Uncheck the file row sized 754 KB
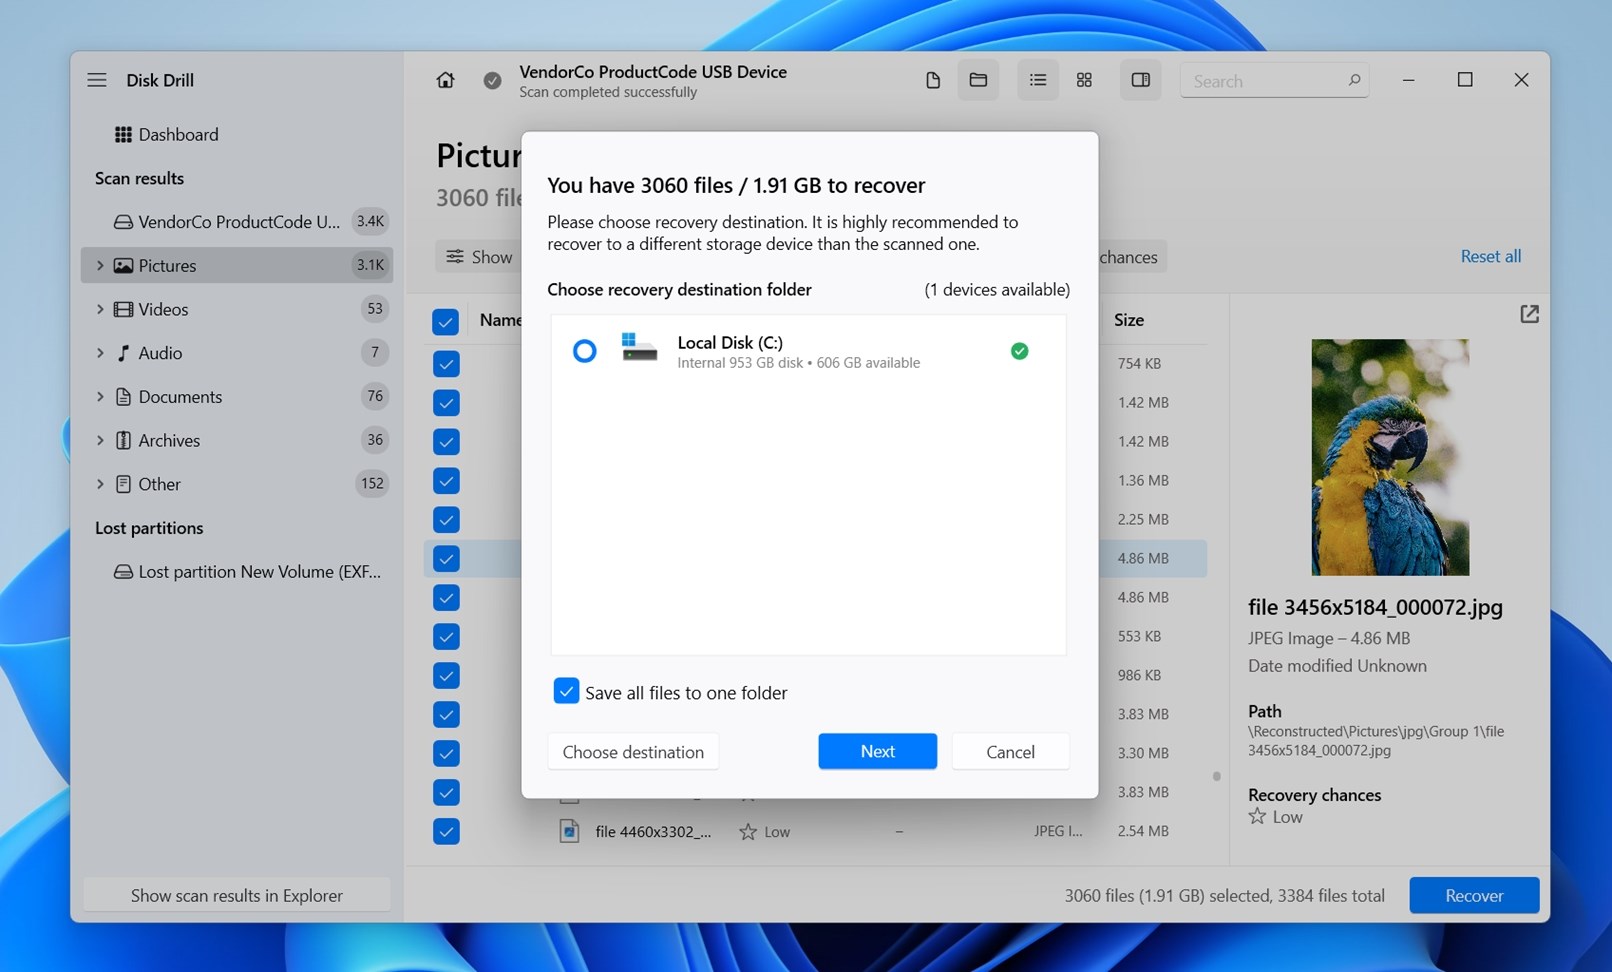 tap(446, 364)
